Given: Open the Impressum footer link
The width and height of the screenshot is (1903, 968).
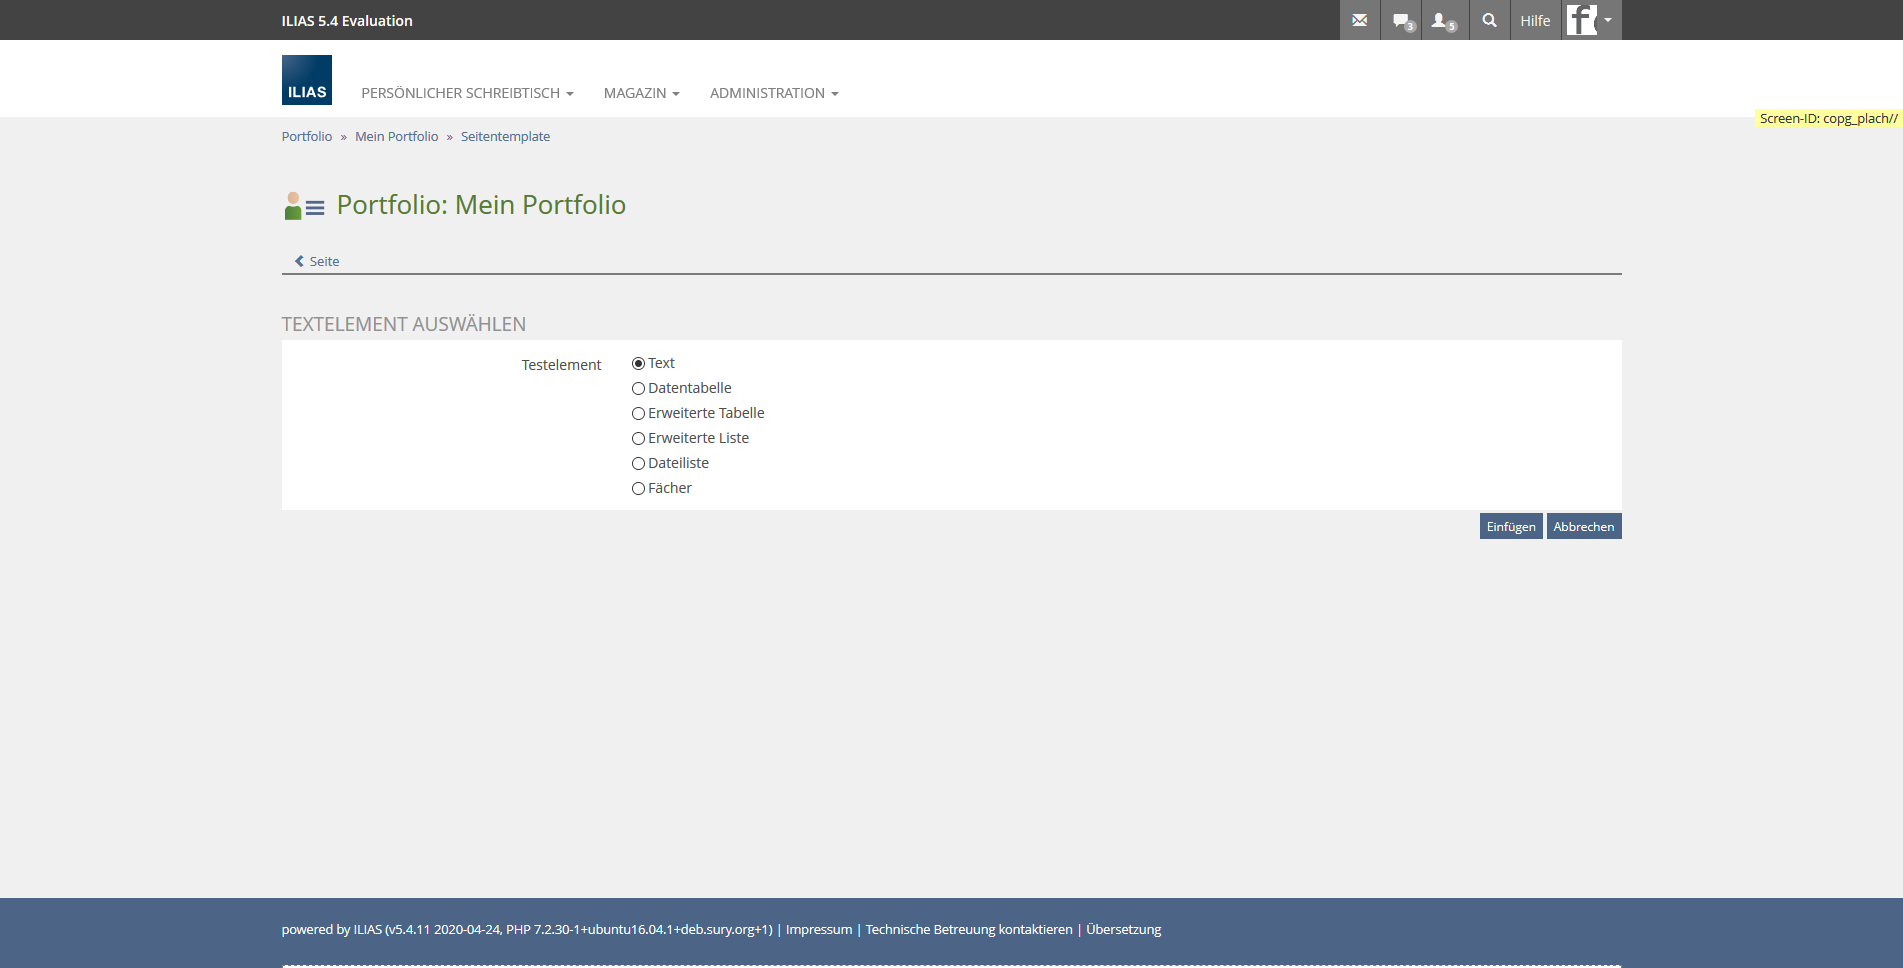Looking at the screenshot, I should coord(818,930).
